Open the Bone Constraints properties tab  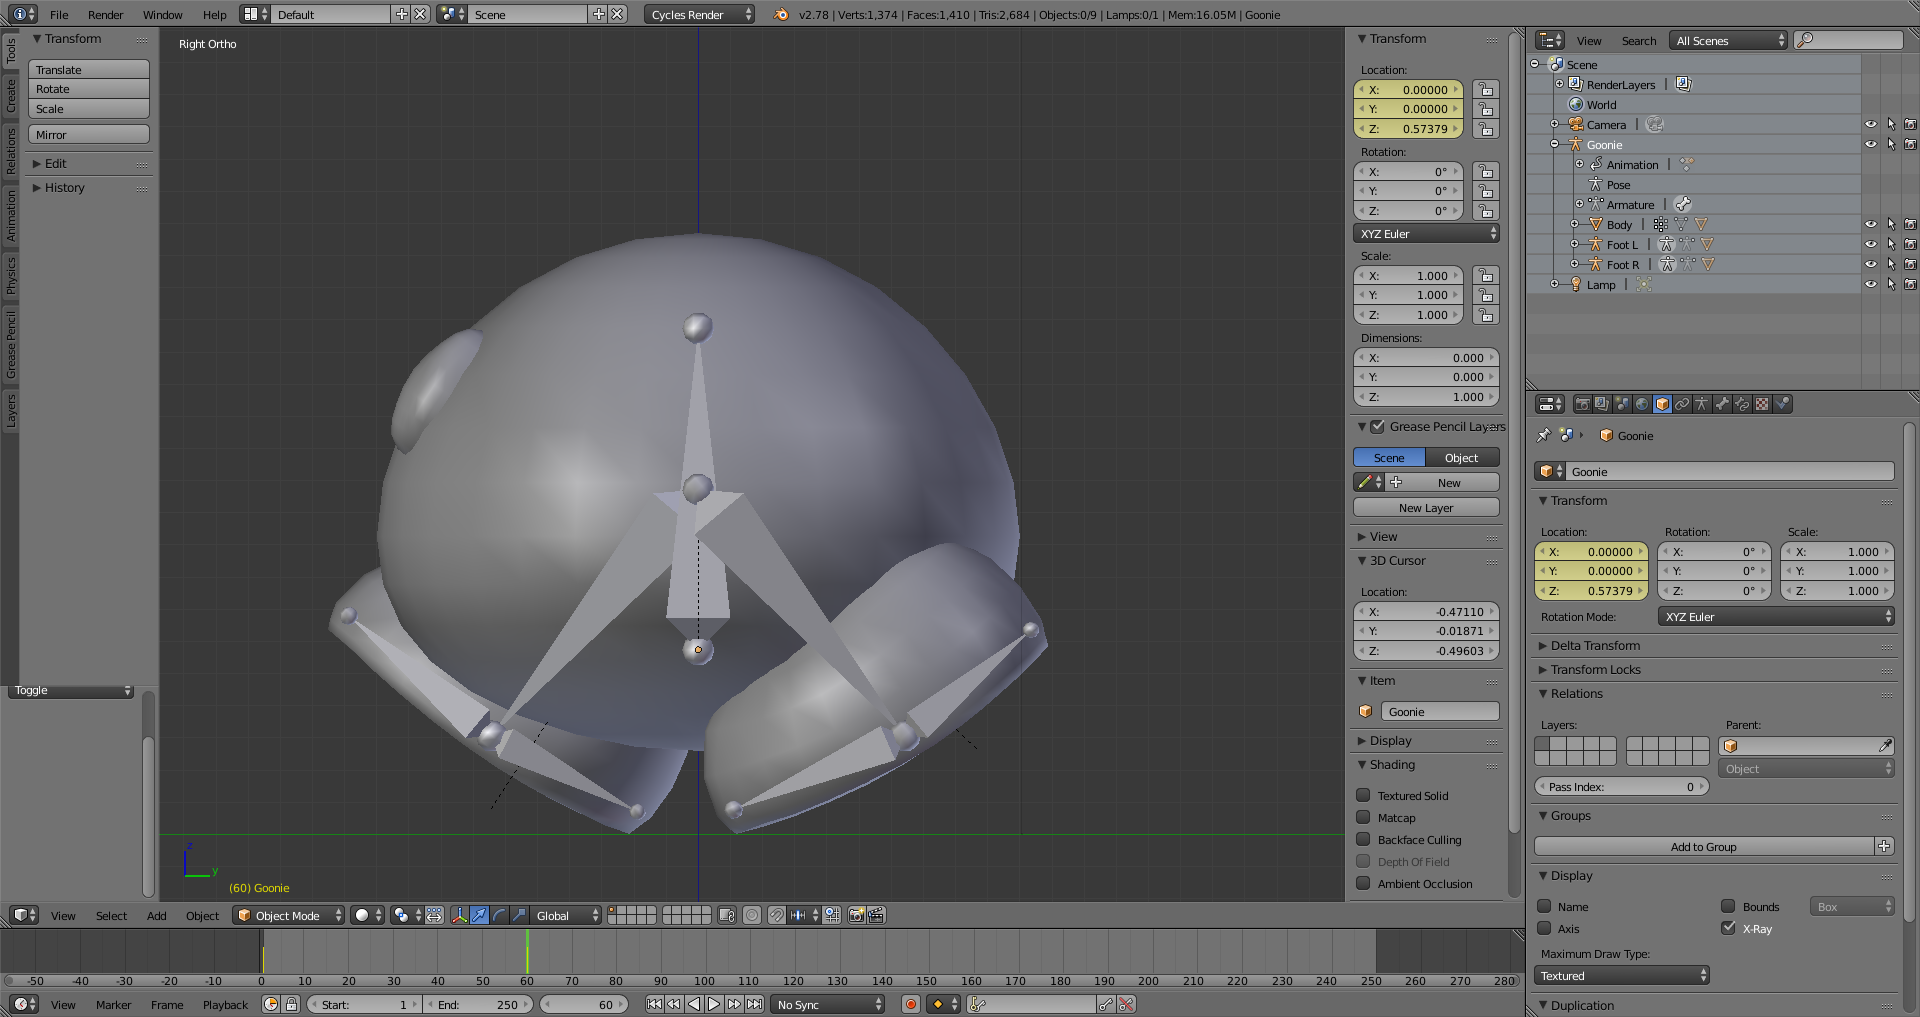1742,404
